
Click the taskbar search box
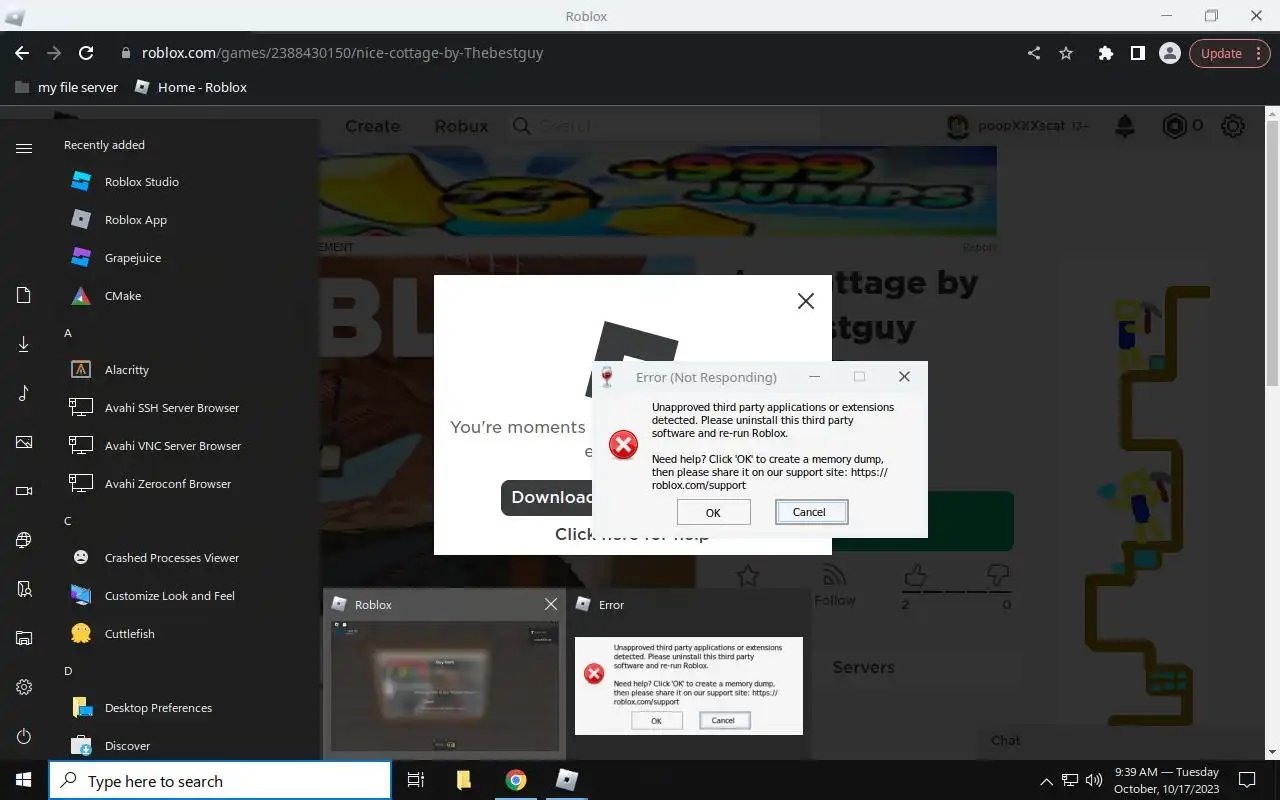pyautogui.click(x=220, y=781)
